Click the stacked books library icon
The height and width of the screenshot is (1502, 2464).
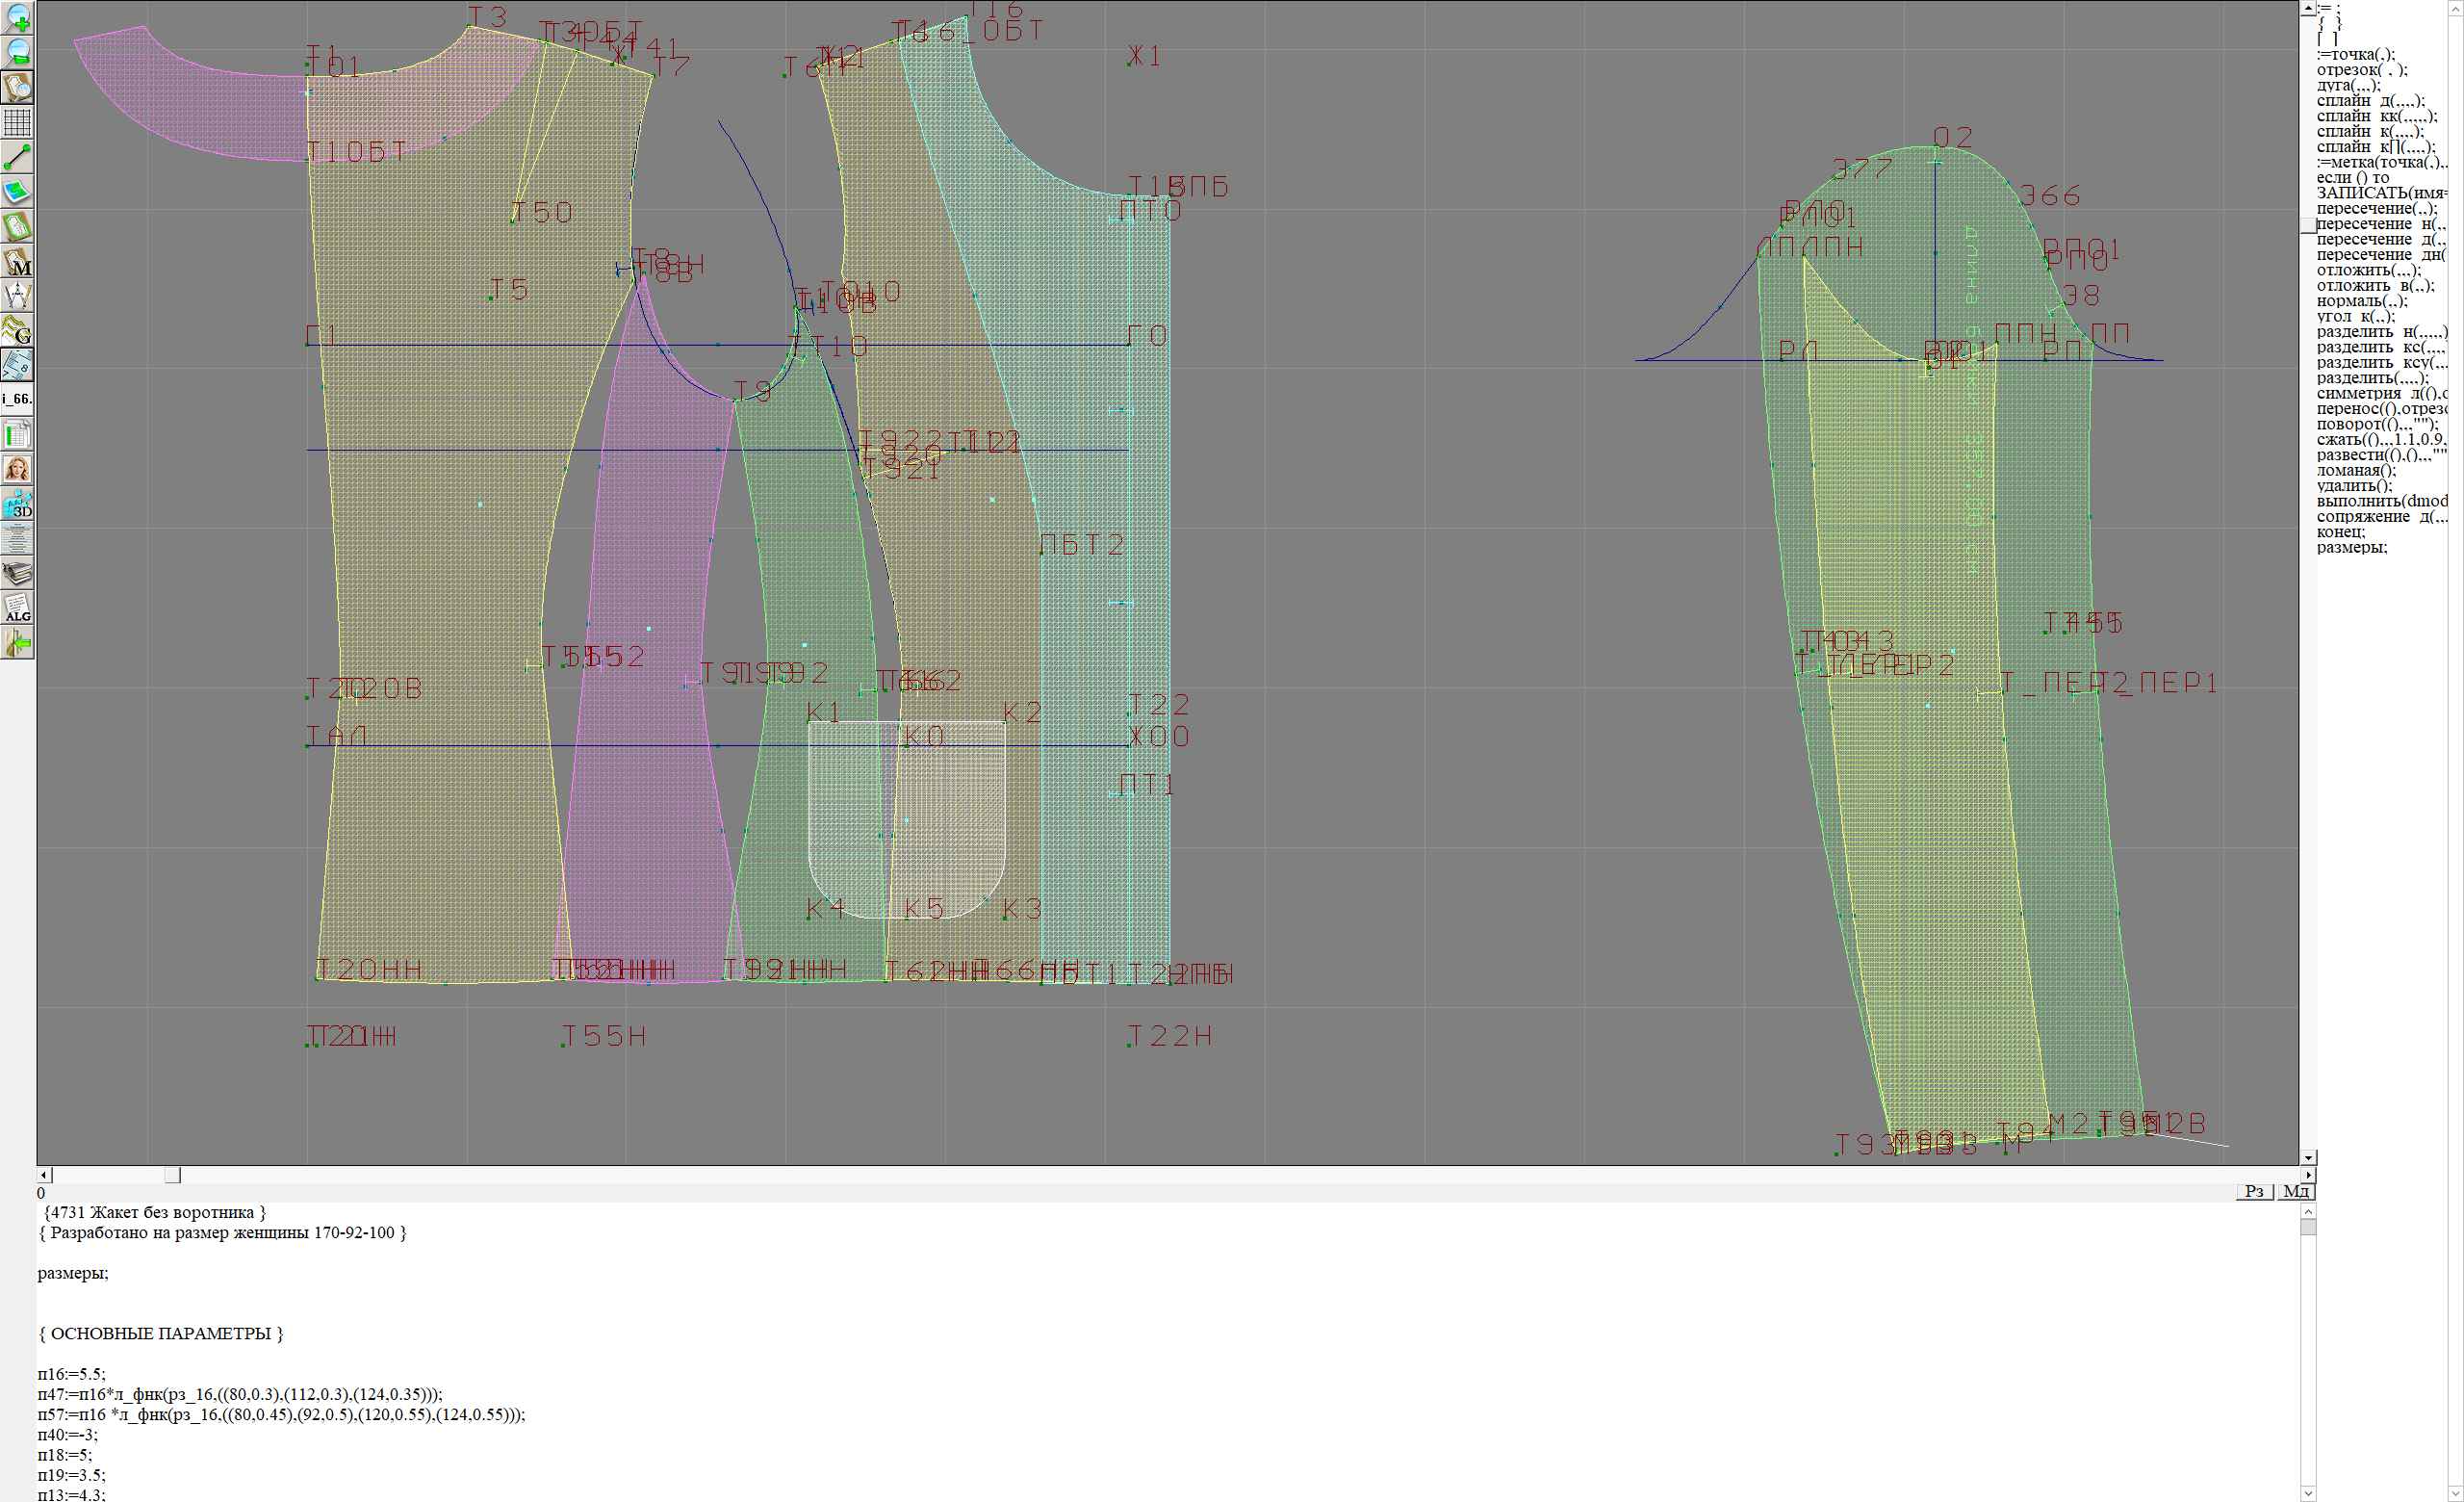pyautogui.click(x=17, y=573)
